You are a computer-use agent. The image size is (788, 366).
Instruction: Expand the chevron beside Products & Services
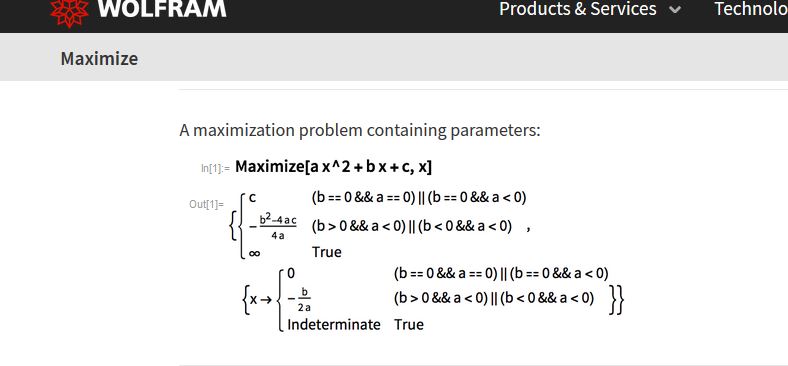pos(675,10)
